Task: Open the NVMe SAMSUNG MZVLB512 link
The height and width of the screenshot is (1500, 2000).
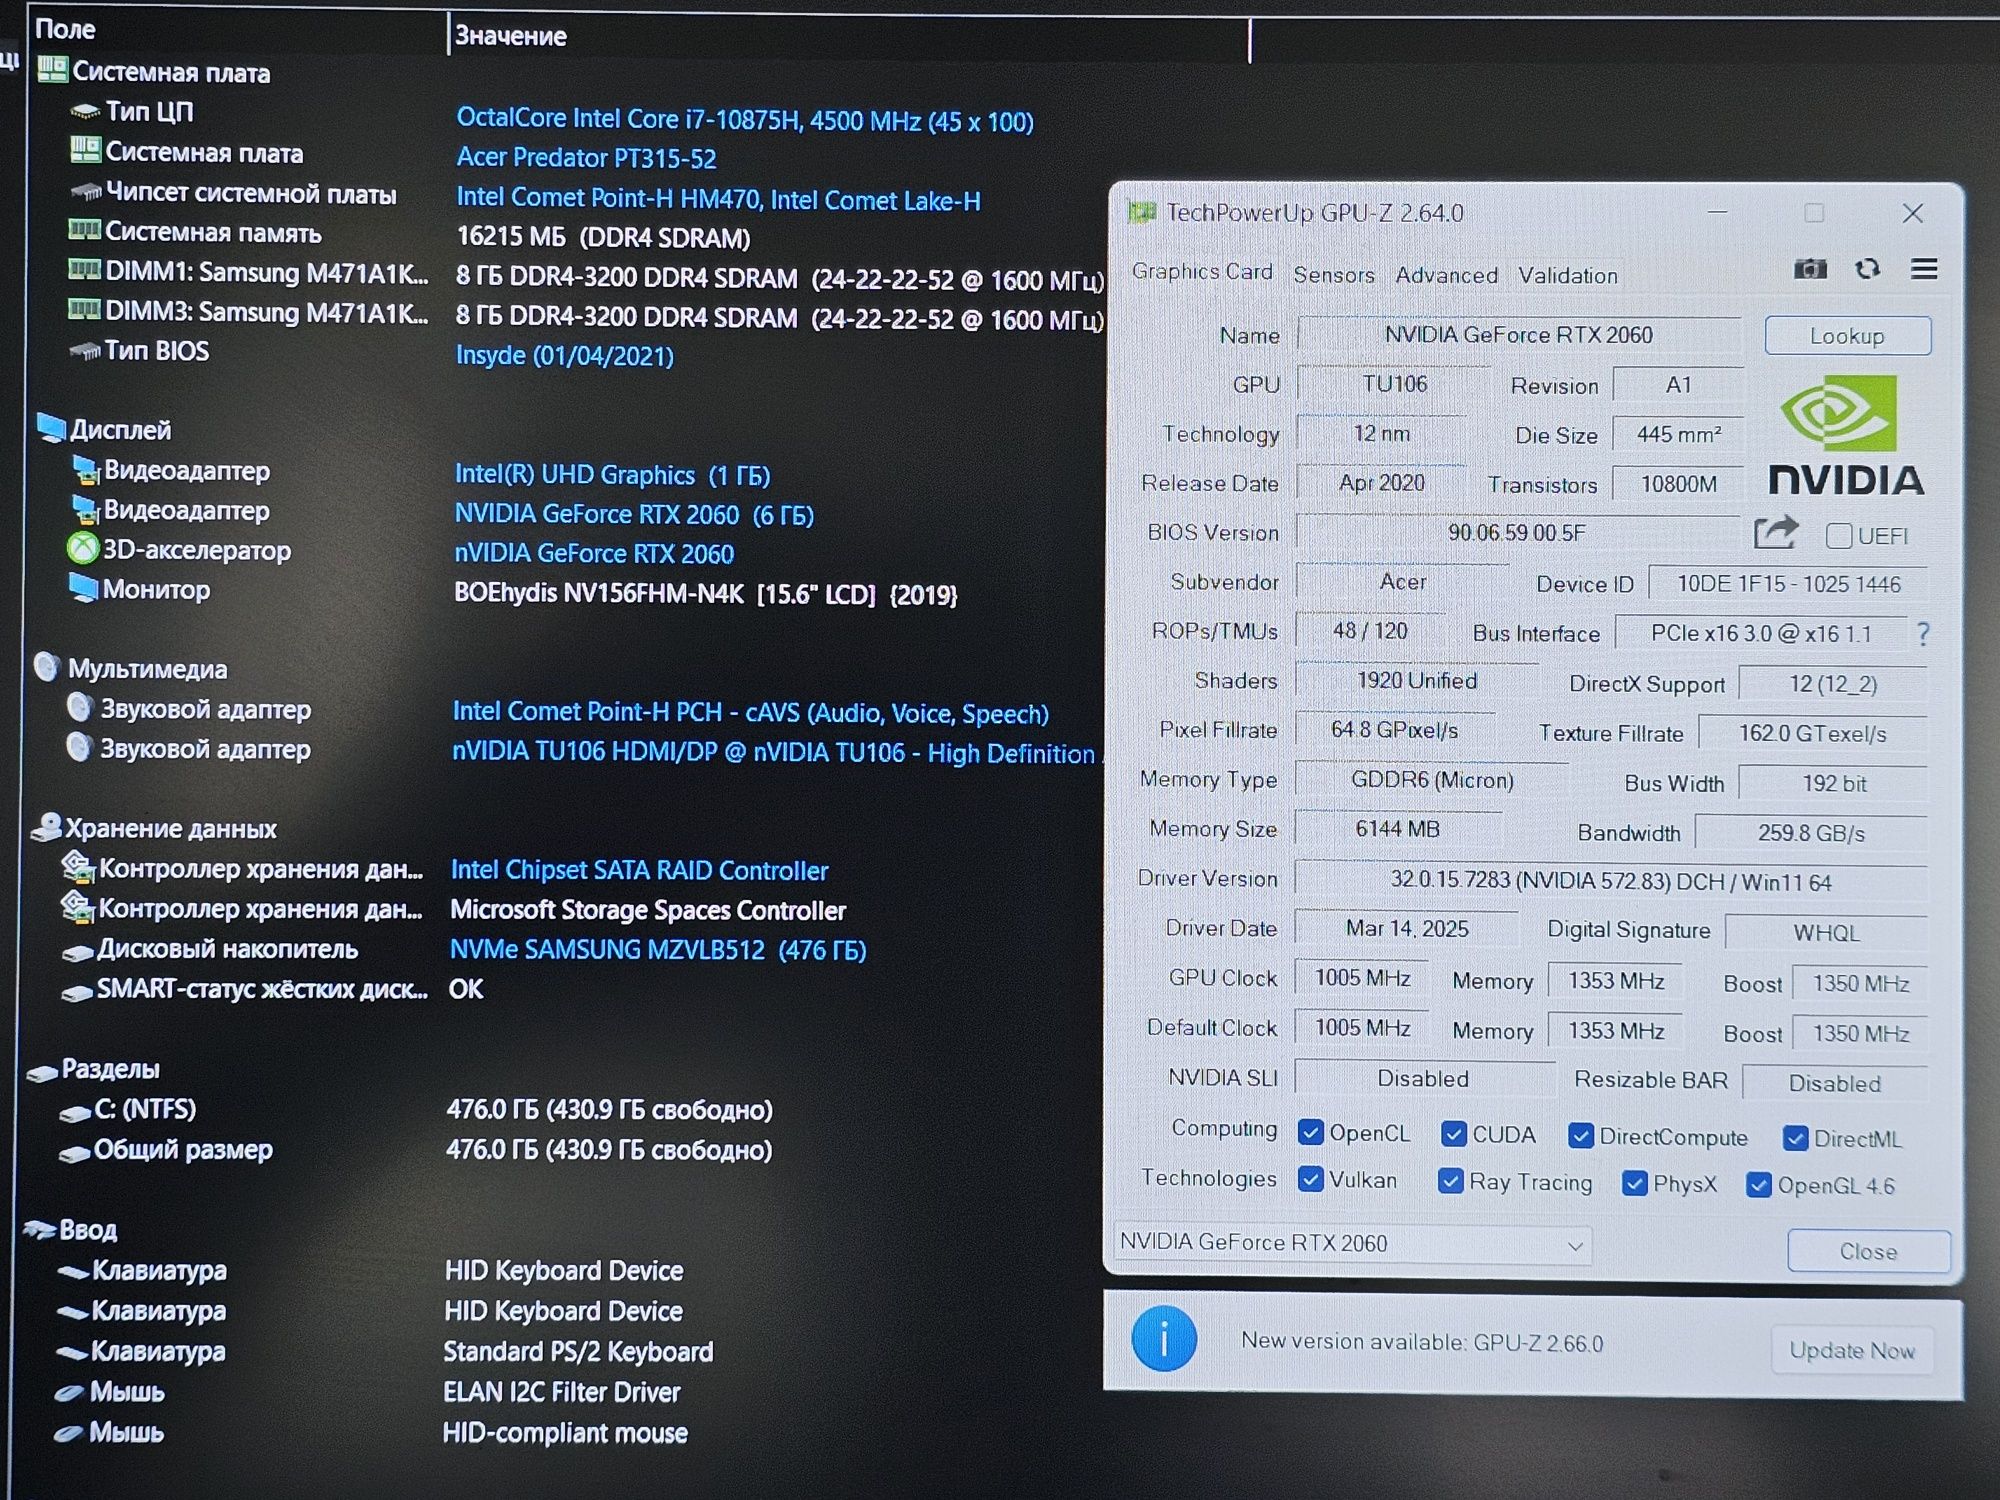Action: pyautogui.click(x=658, y=949)
